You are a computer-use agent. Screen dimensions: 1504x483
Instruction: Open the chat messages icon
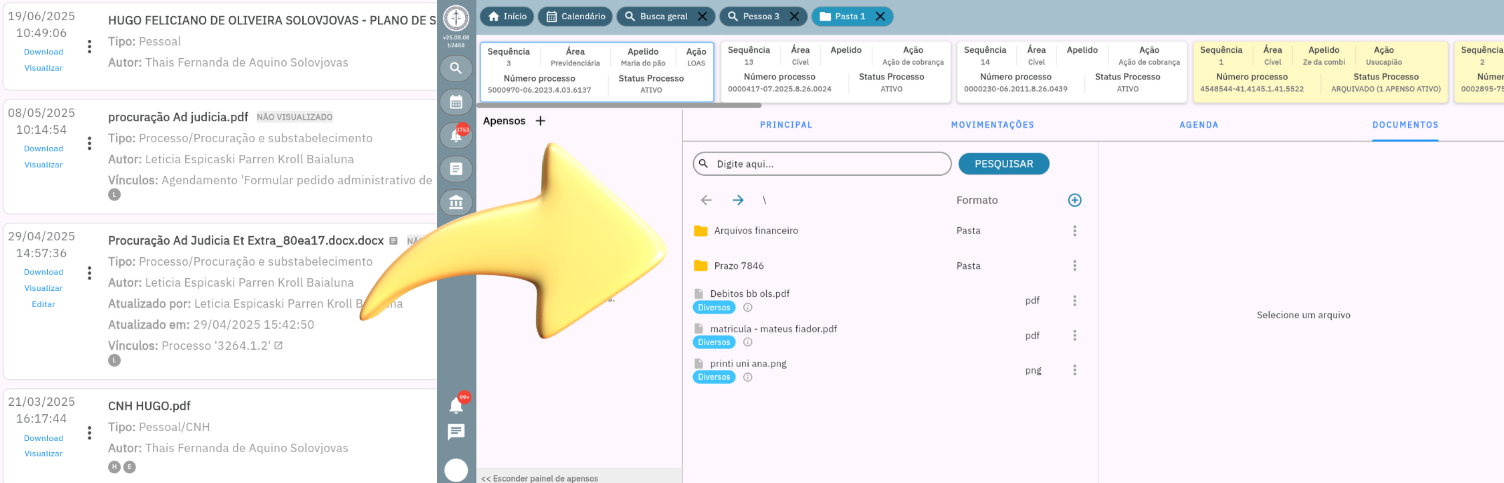pyautogui.click(x=456, y=432)
